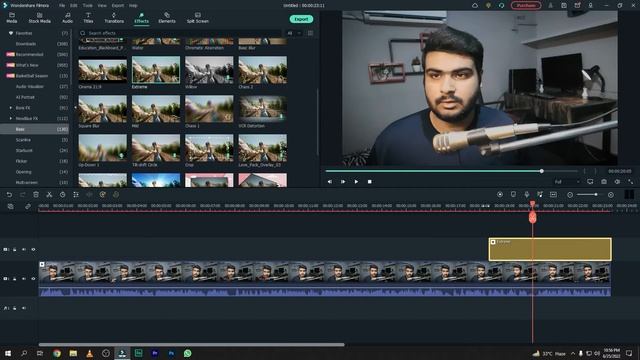The height and width of the screenshot is (360, 640).
Task: Open the user account icon
Action: tap(550, 6)
